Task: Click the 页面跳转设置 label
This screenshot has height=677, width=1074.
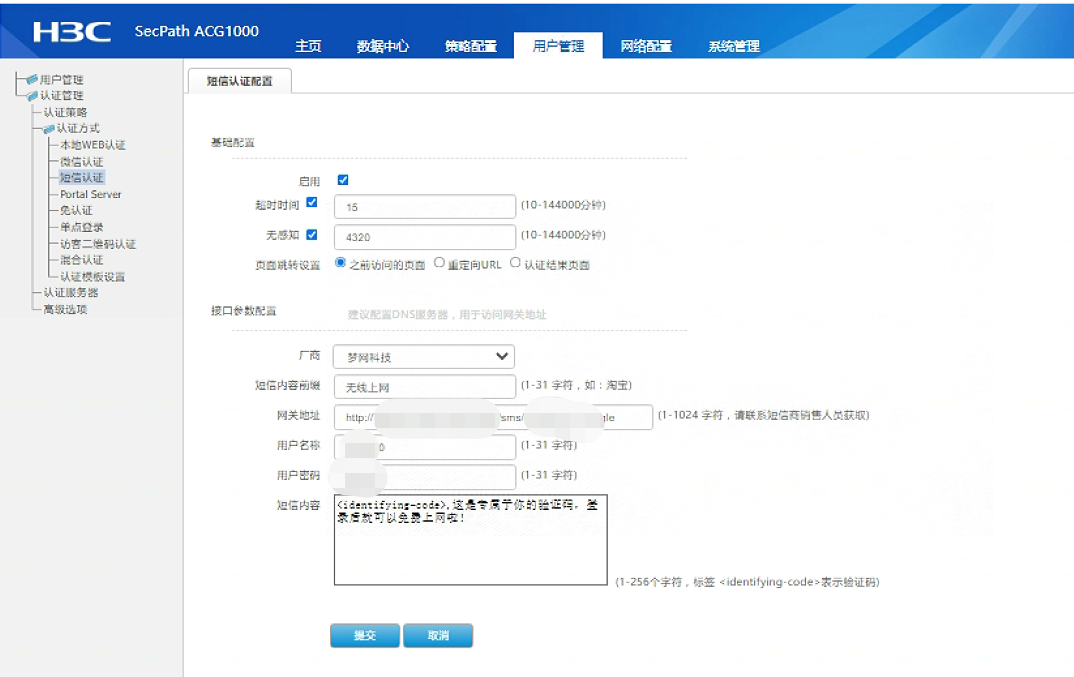Action: 288,265
